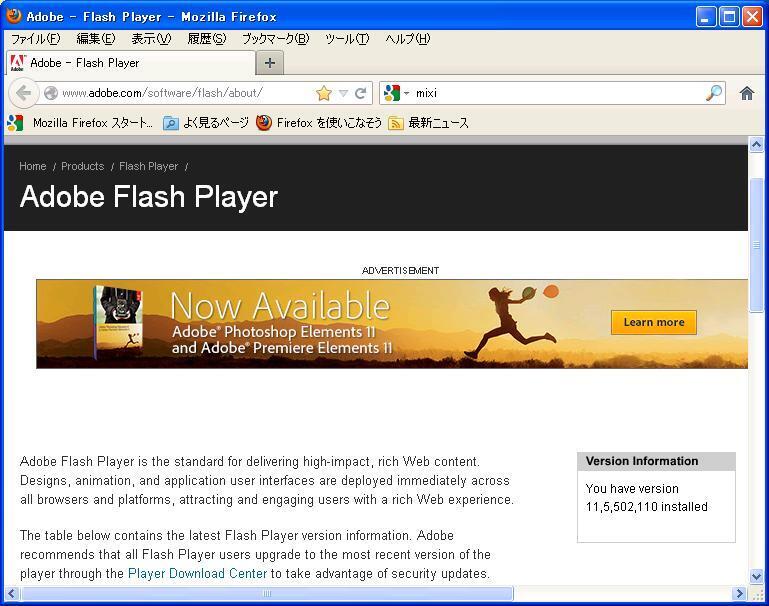This screenshot has width=769, height=606.
Task: Click the Photoshop Elements product box image
Action: (119, 321)
